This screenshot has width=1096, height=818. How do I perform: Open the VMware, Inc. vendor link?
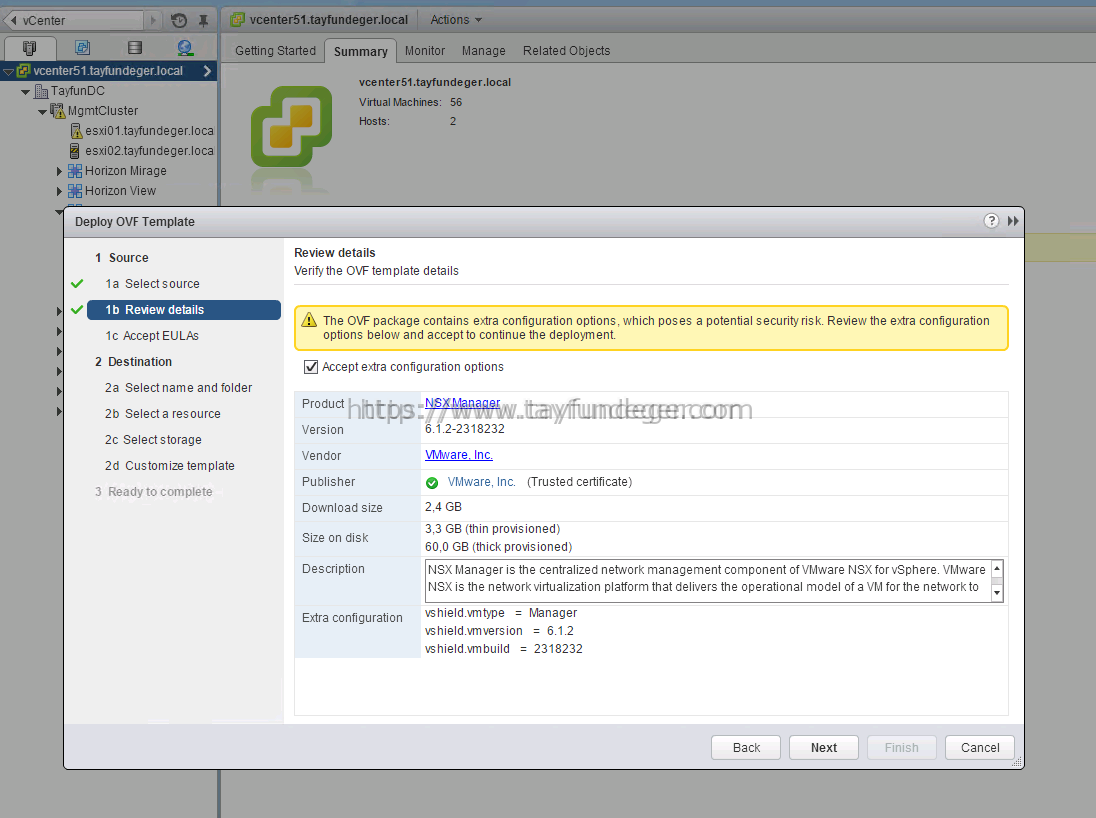coord(459,455)
